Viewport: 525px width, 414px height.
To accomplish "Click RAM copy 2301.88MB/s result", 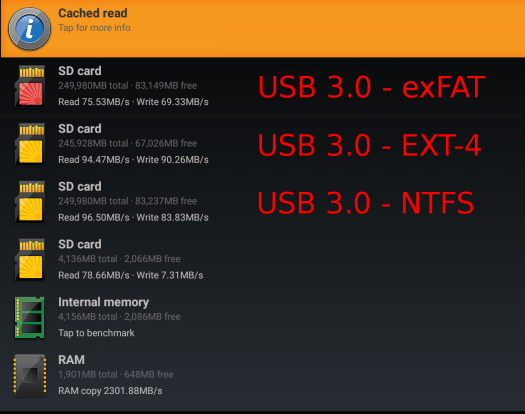I will tap(110, 391).
